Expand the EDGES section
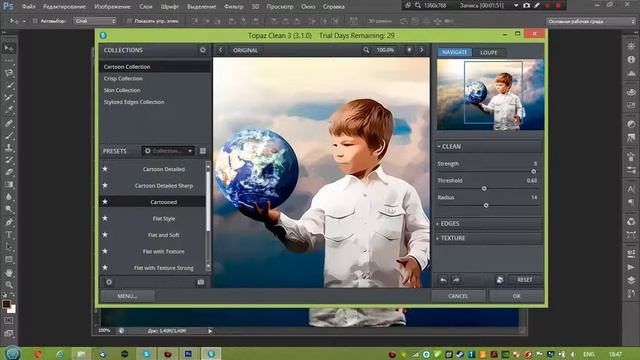This screenshot has width=640, height=360. (x=489, y=224)
